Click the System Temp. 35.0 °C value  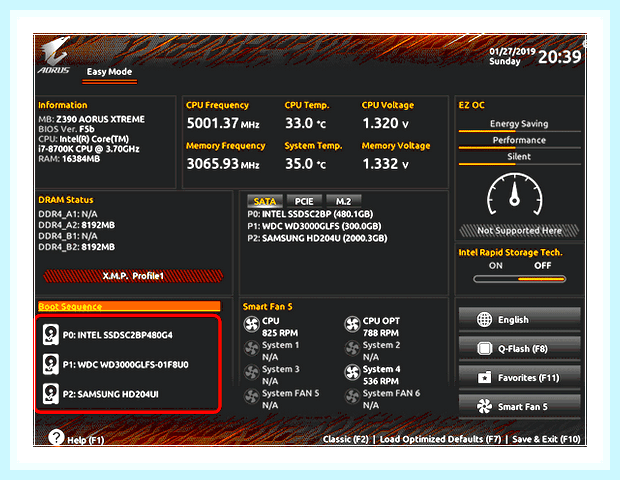pos(306,164)
